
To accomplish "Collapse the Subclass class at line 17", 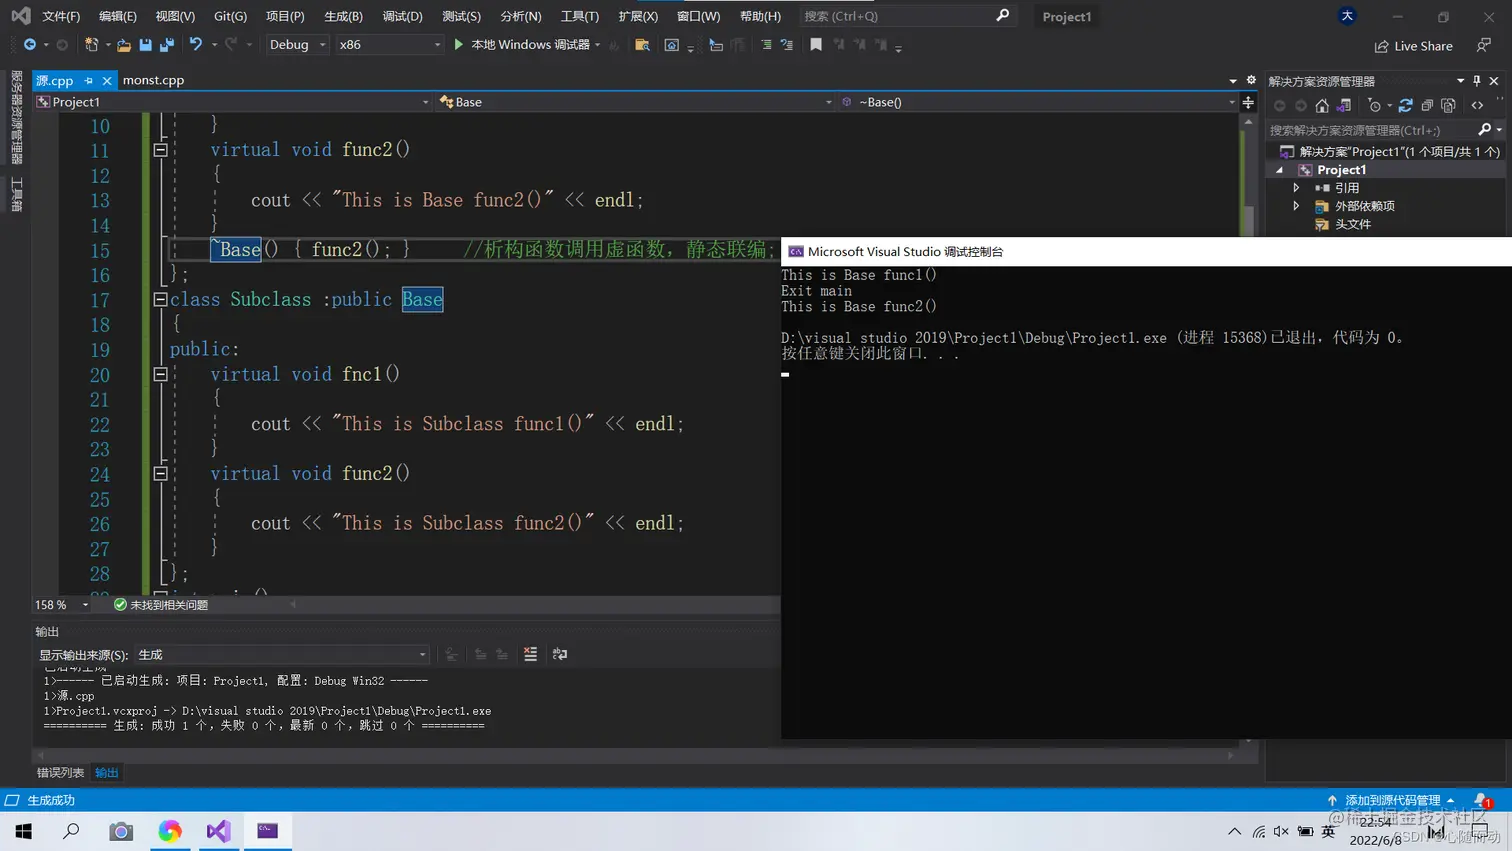I will click(x=160, y=299).
